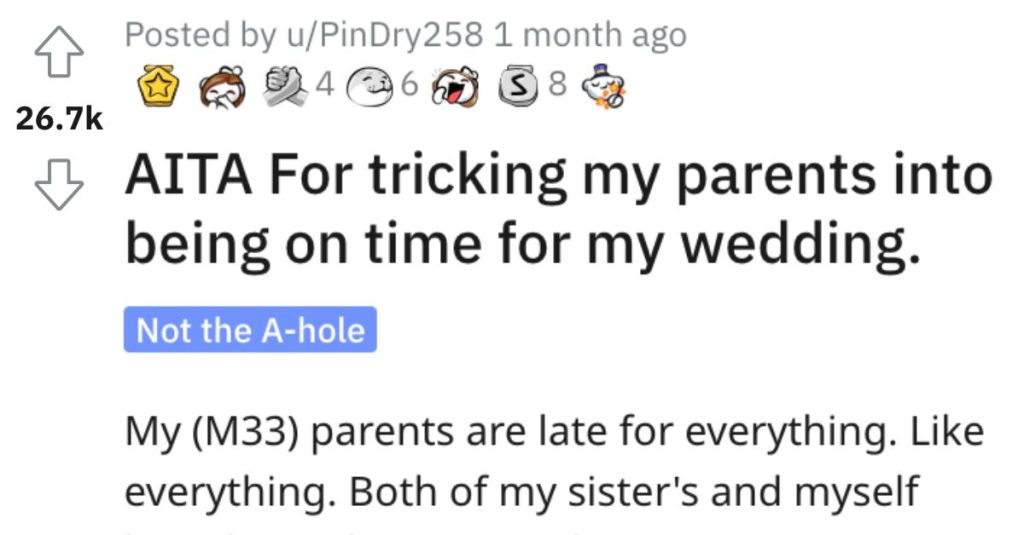Click the top-hat party Snoo award
Viewport: 1024px width, 535px height.
[x=603, y=86]
